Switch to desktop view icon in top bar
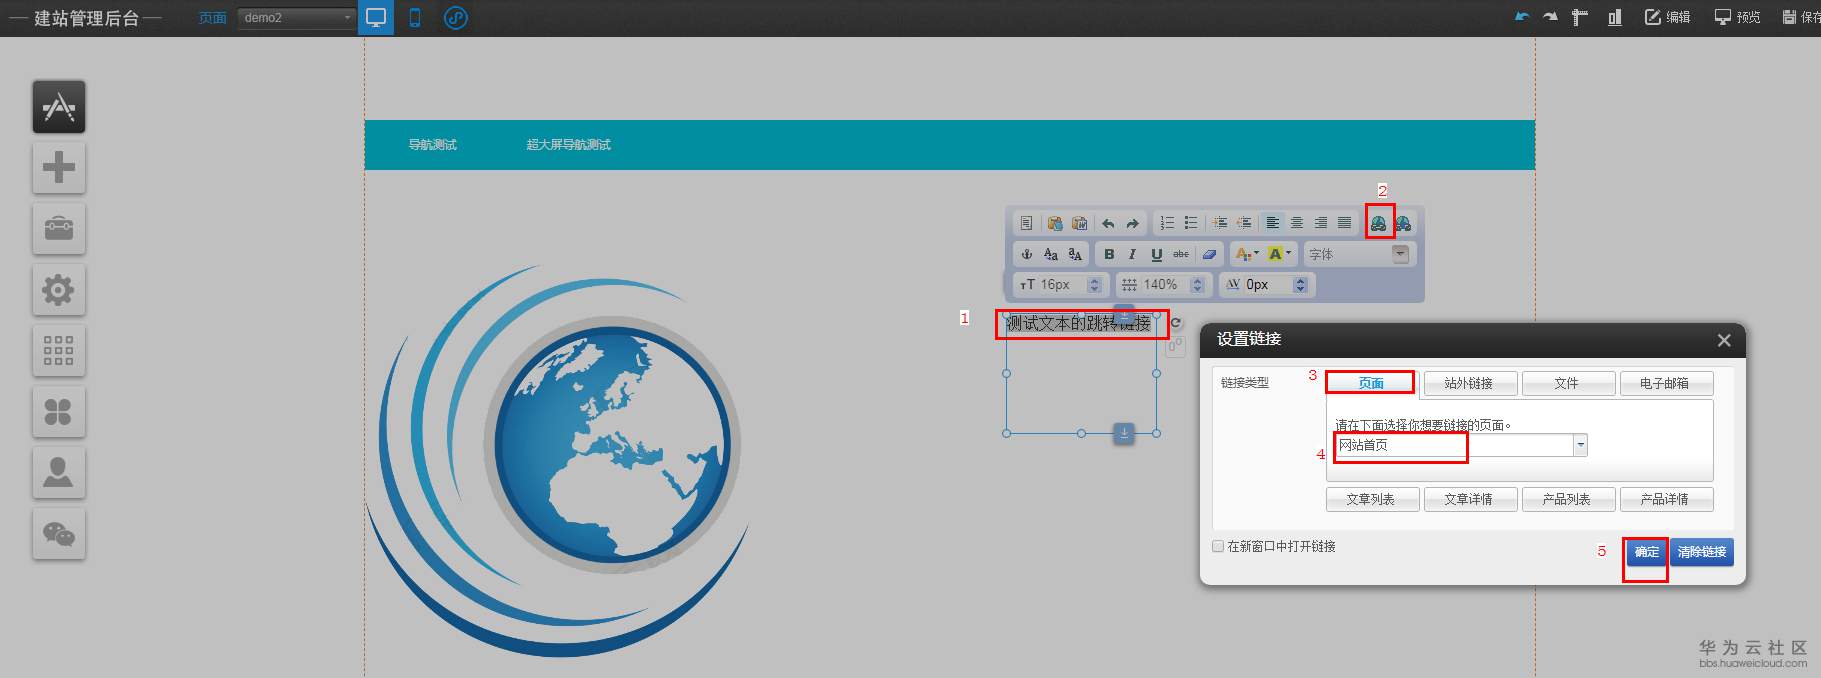The height and width of the screenshot is (678, 1821). point(376,17)
